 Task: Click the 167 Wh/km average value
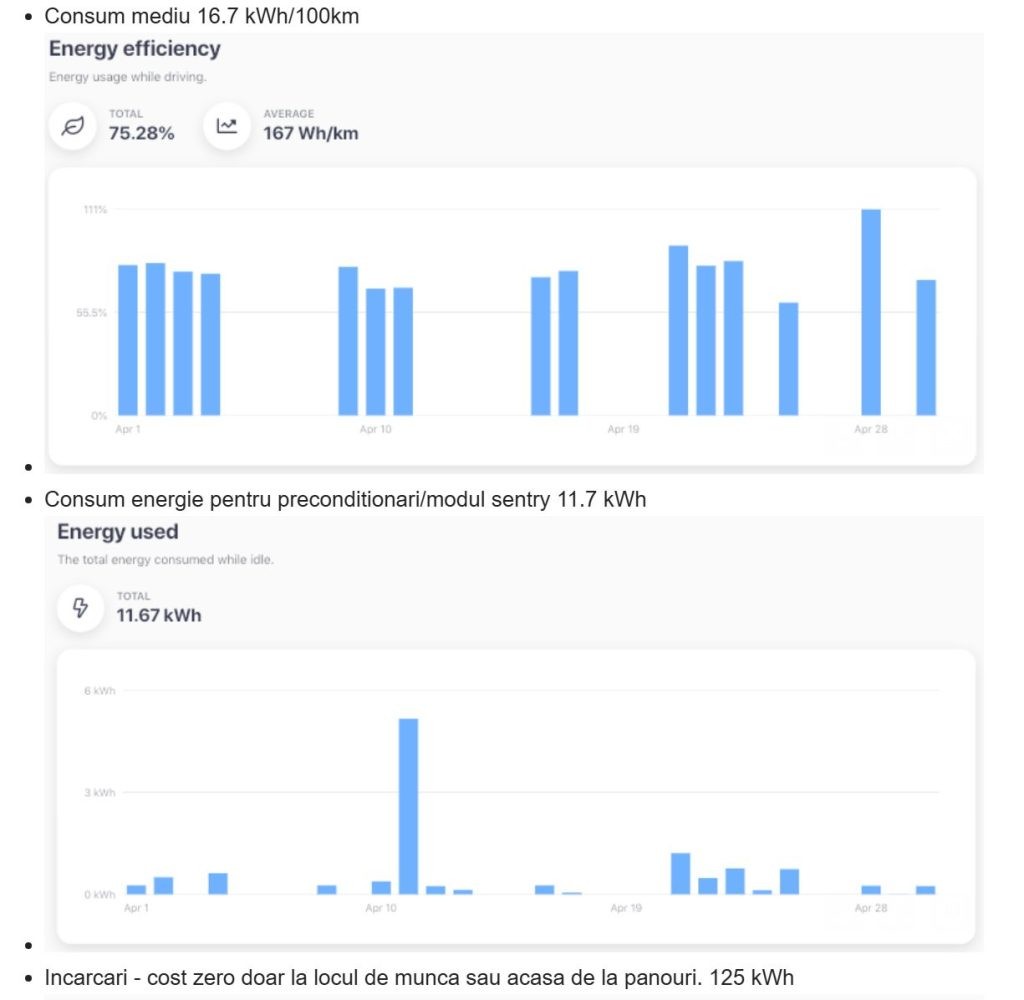(x=310, y=133)
